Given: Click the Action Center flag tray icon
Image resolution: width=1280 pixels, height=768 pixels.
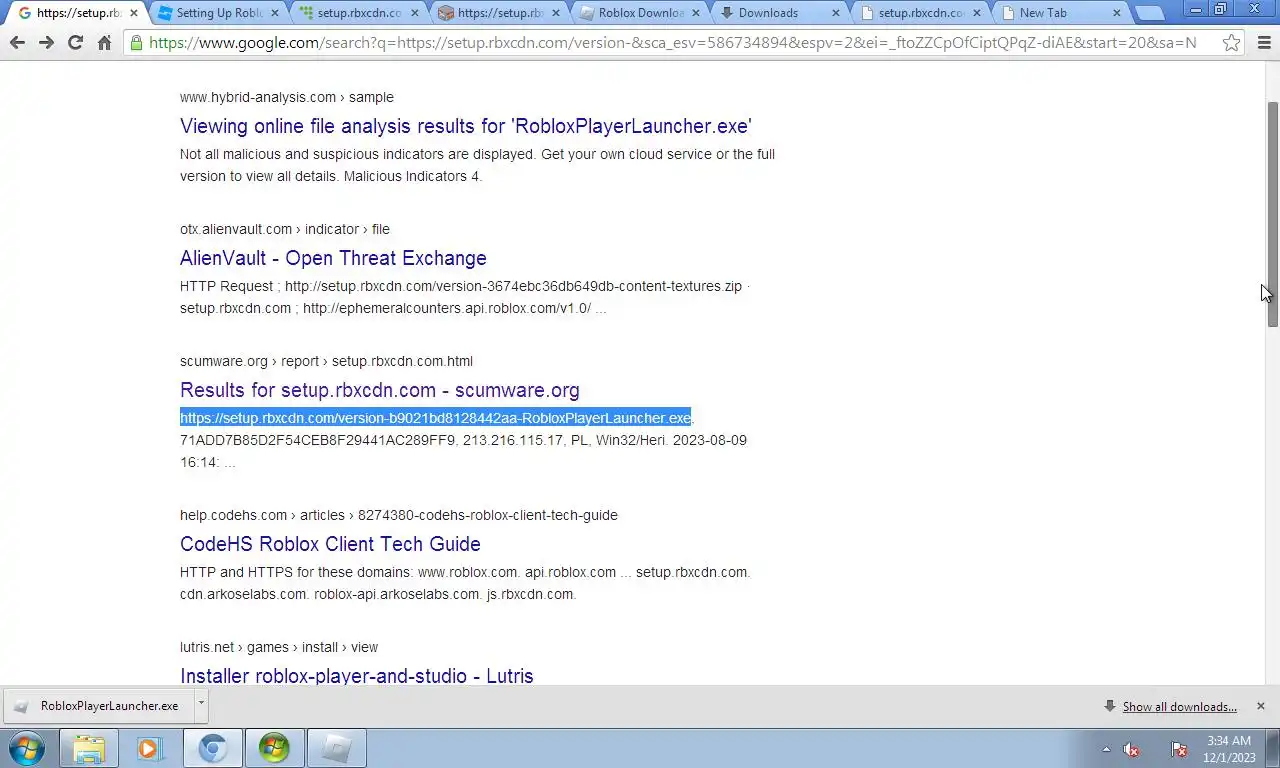Looking at the screenshot, I should [x=1178, y=749].
